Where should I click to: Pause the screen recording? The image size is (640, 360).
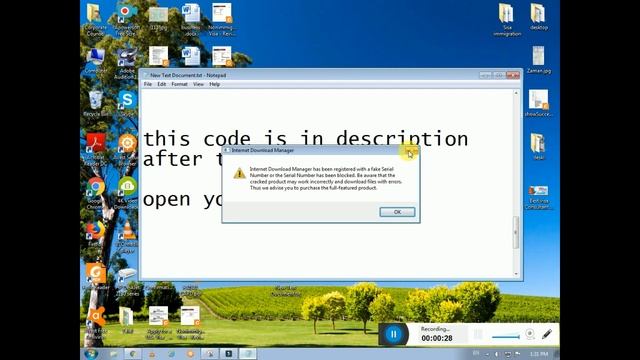click(x=393, y=334)
